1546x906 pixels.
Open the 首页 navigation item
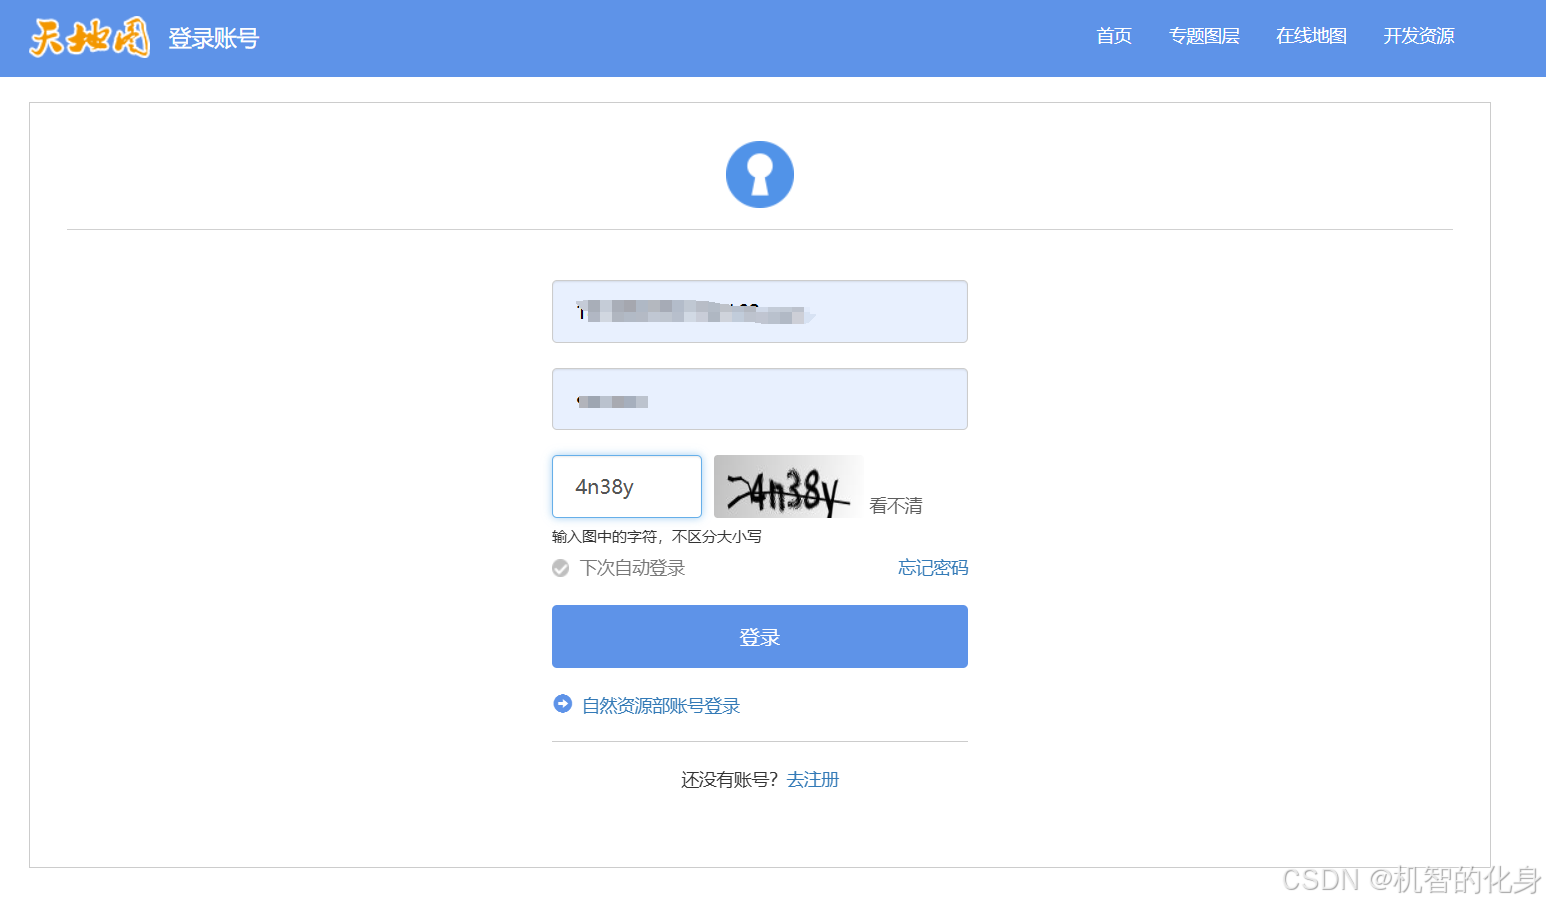pos(1114,36)
